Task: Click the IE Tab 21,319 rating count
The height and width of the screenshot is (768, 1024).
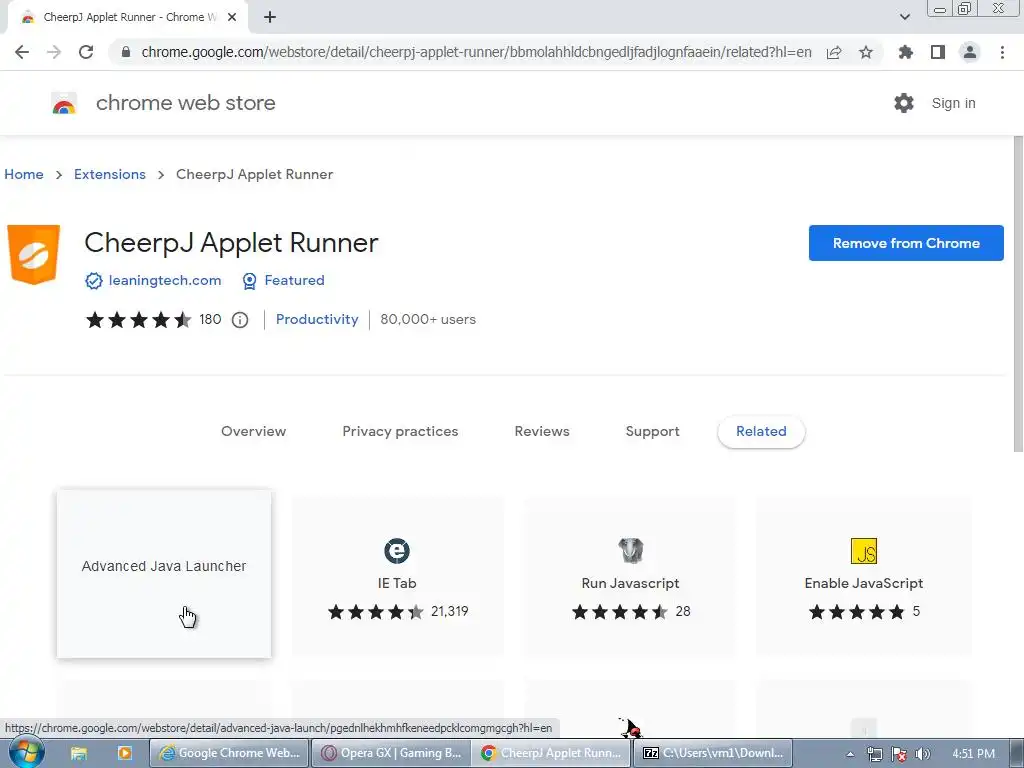Action: tap(449, 611)
